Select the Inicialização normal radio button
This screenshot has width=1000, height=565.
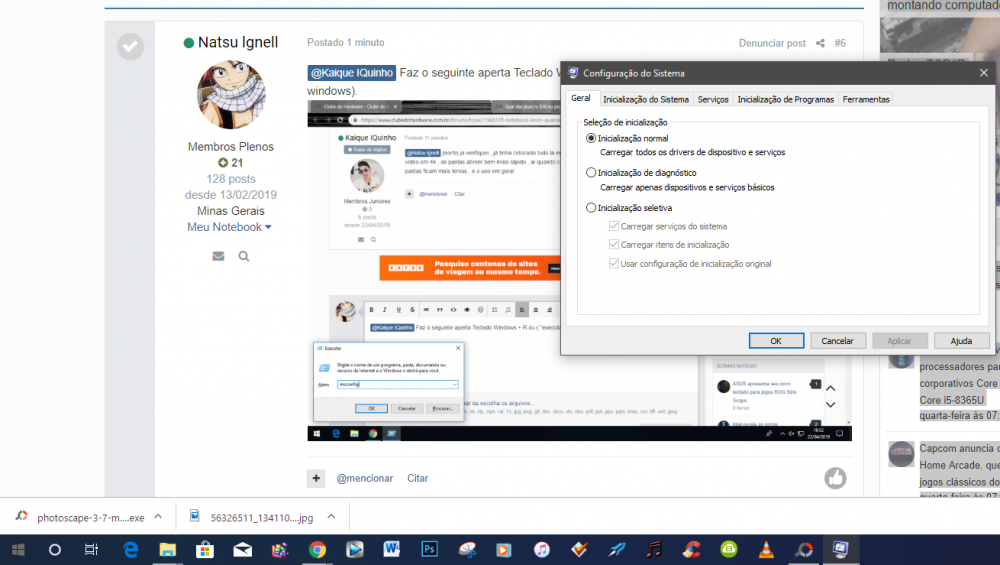click(591, 138)
